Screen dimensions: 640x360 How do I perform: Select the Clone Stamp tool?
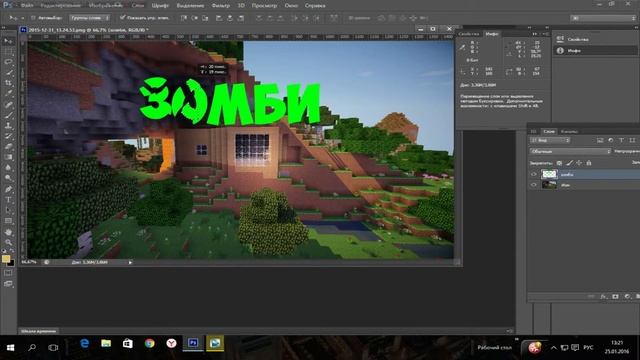coord(8,126)
